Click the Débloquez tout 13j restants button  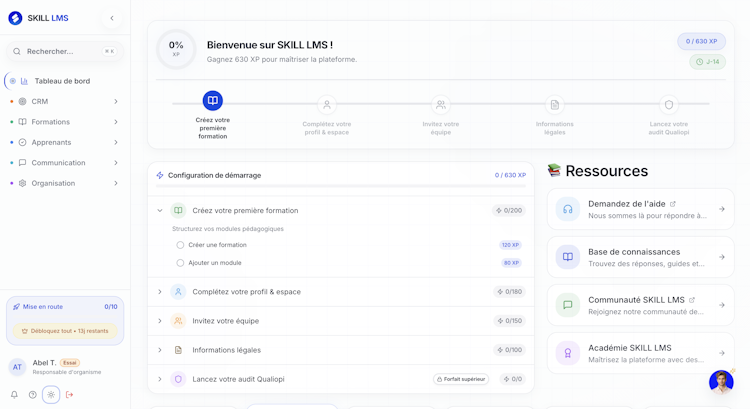click(65, 331)
